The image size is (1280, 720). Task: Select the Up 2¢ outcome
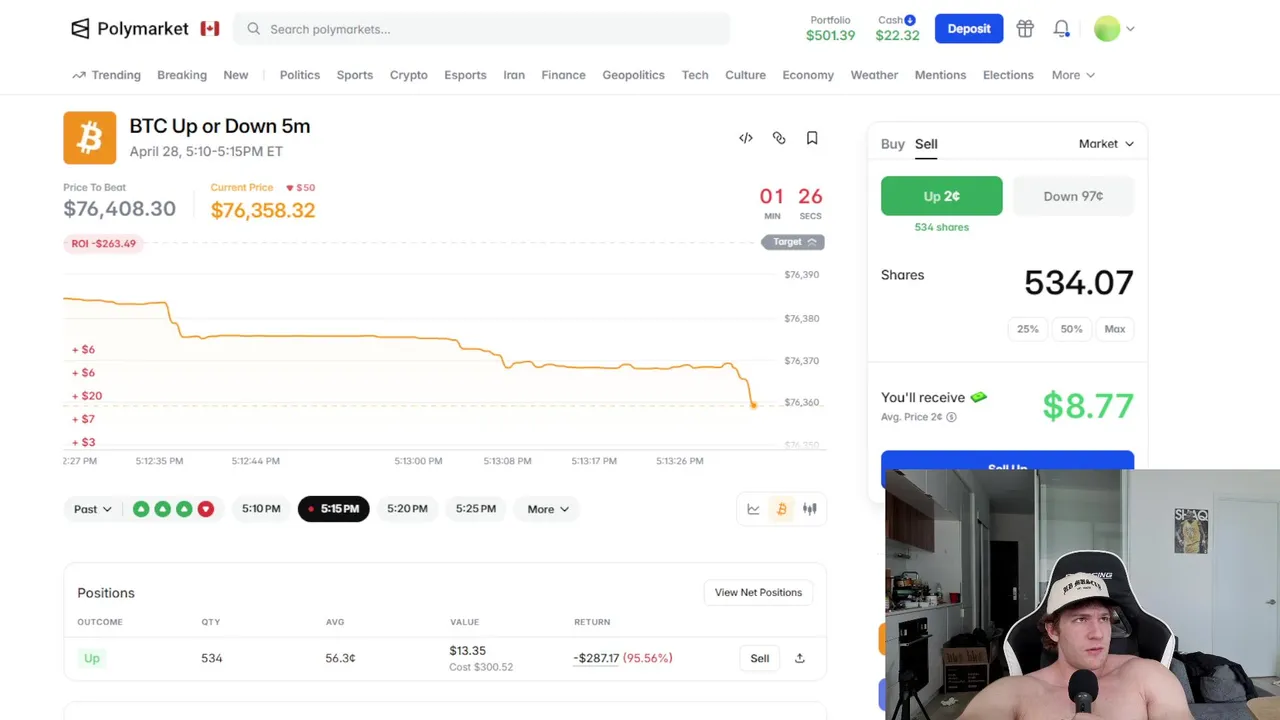(x=941, y=196)
